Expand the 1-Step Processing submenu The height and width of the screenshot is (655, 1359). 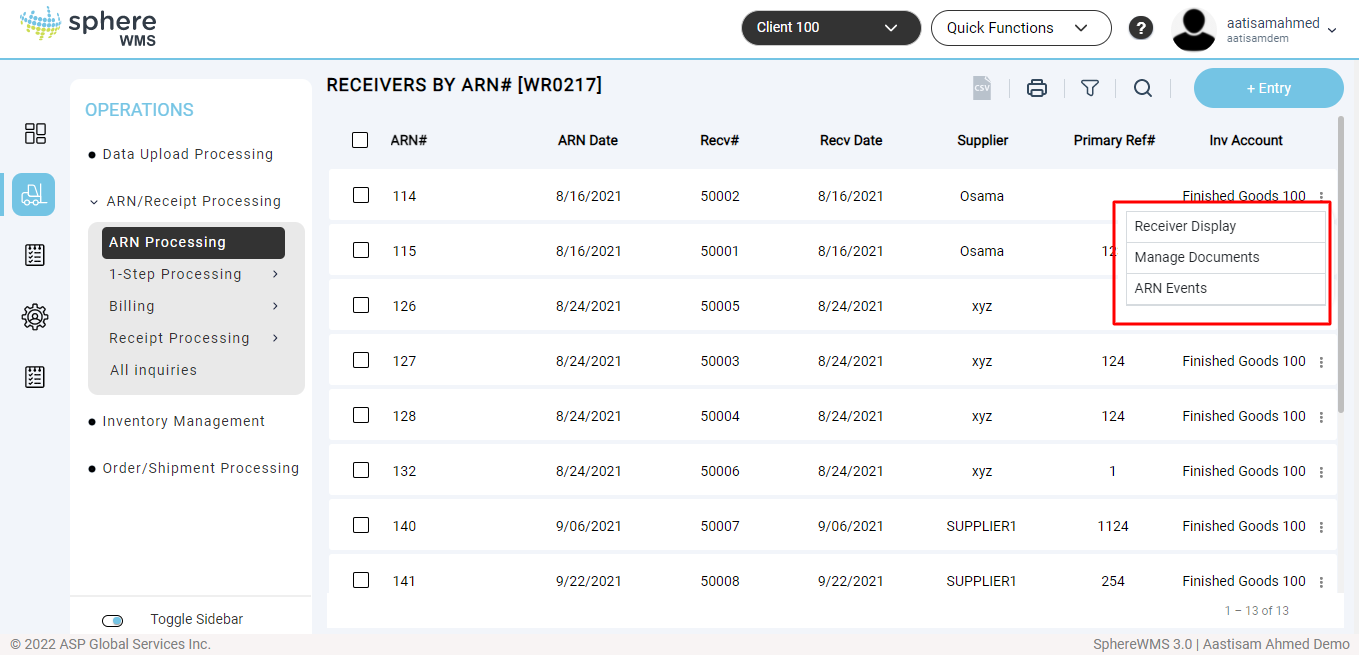pos(193,274)
